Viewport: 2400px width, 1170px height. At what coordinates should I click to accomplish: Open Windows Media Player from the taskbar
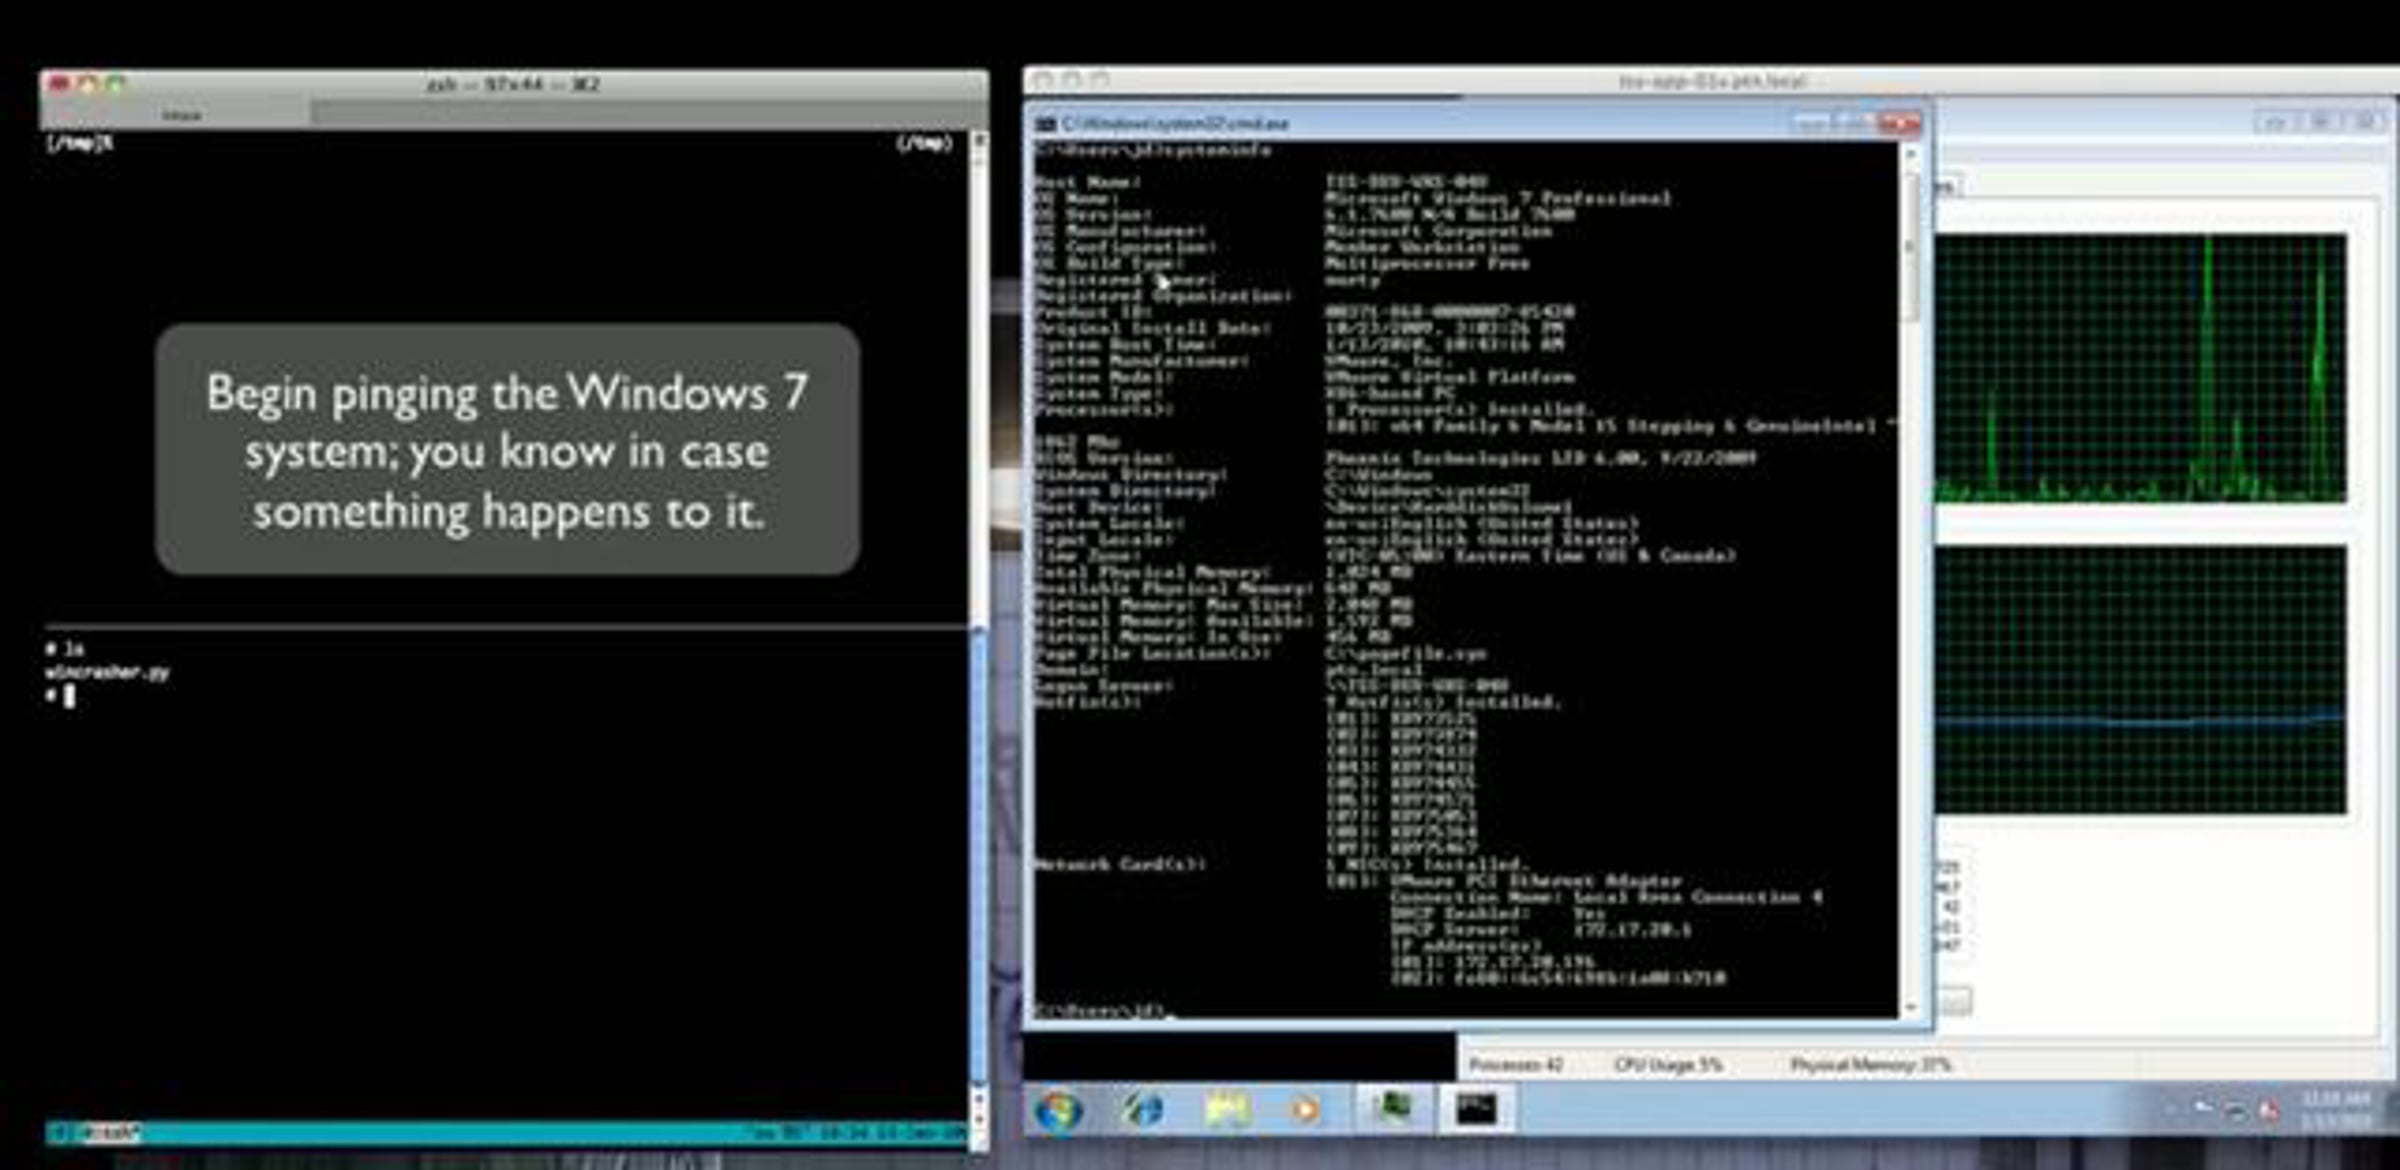tap(1305, 1110)
